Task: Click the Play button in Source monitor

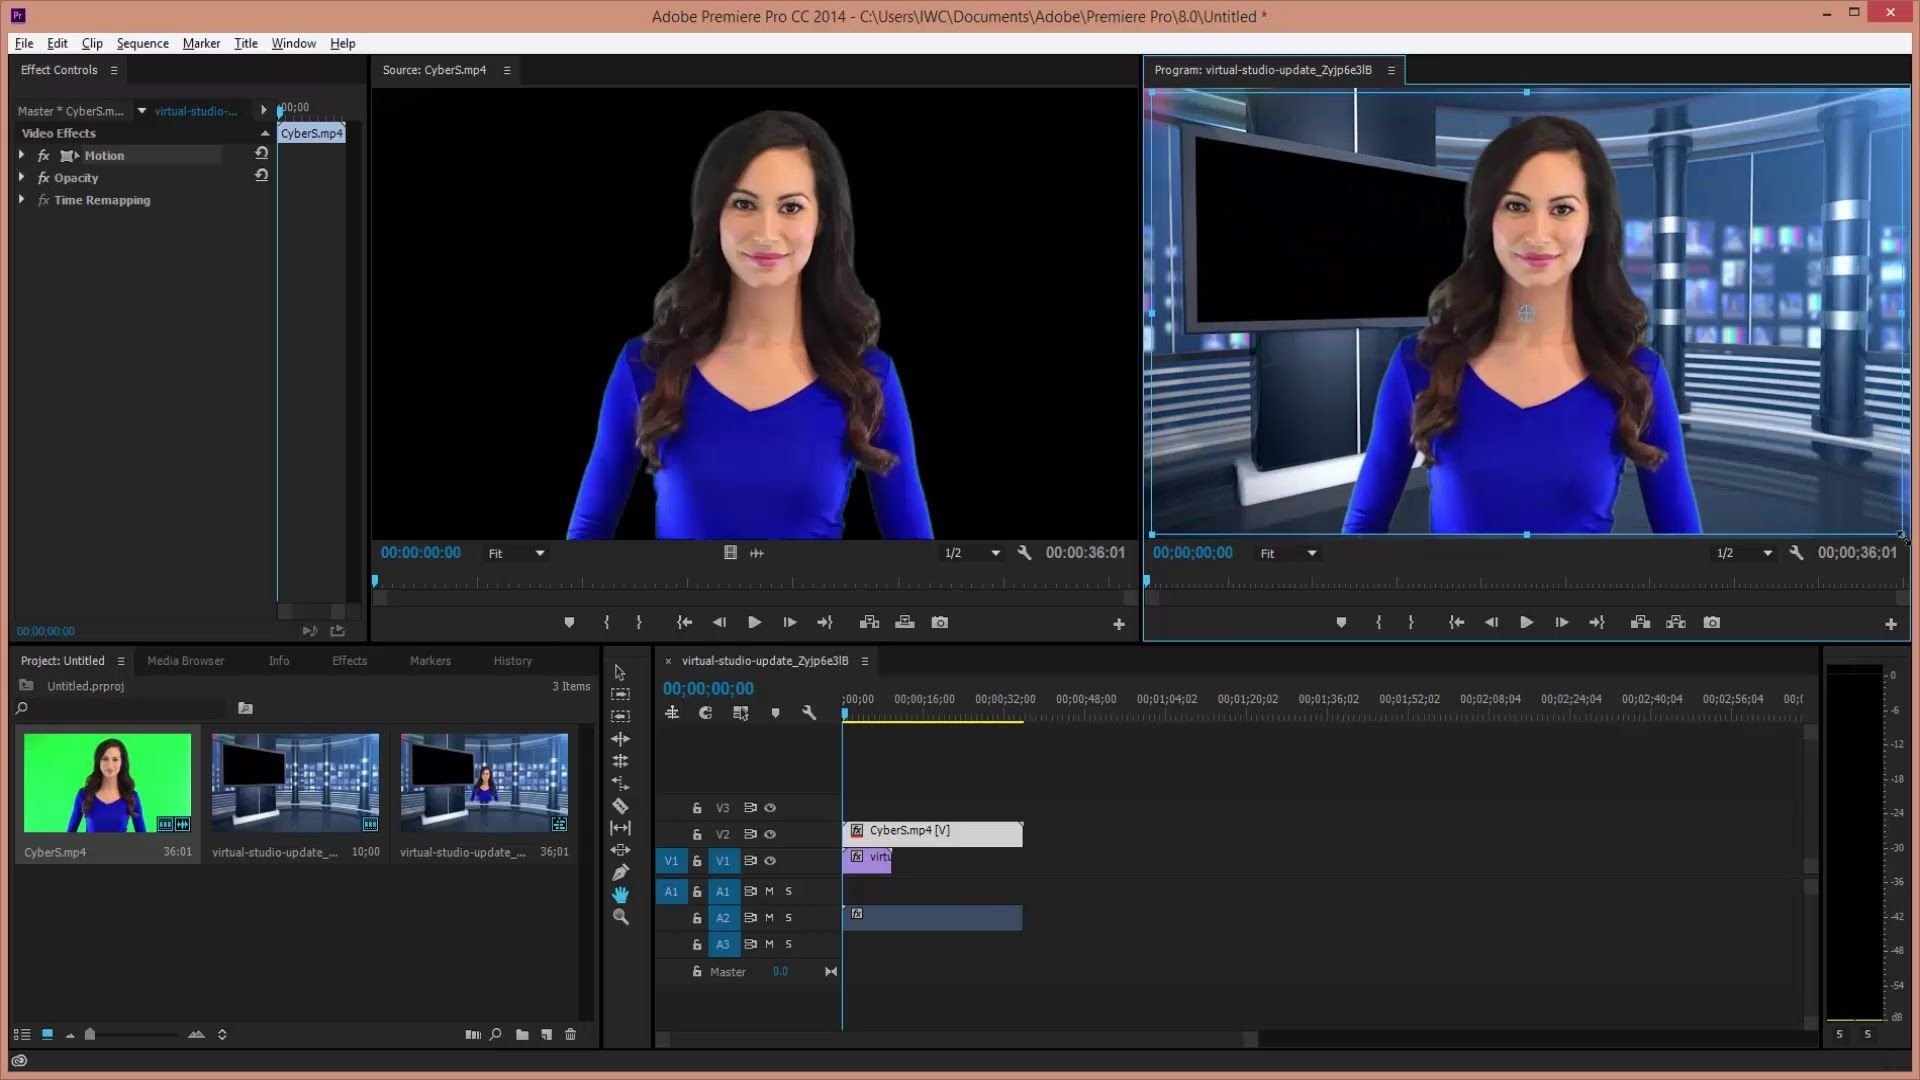Action: point(753,621)
